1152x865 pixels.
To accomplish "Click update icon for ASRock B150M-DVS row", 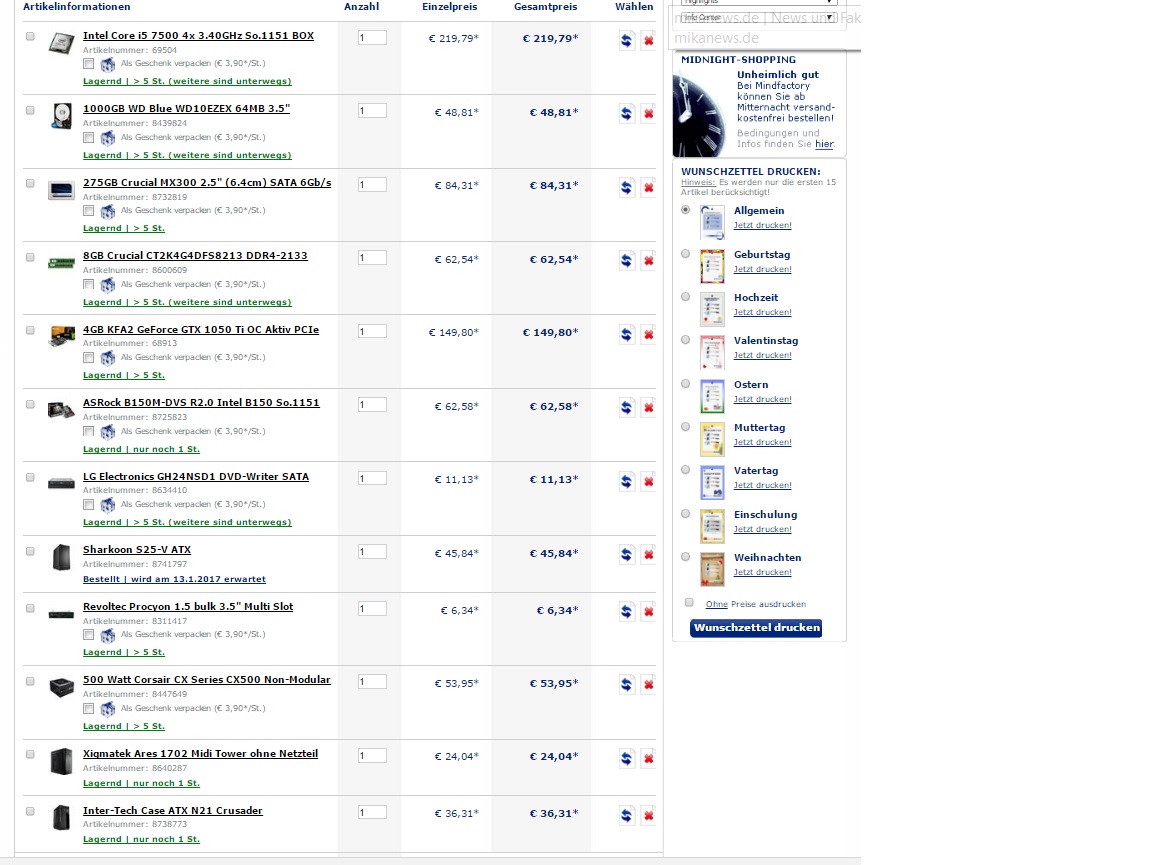I will point(626,407).
